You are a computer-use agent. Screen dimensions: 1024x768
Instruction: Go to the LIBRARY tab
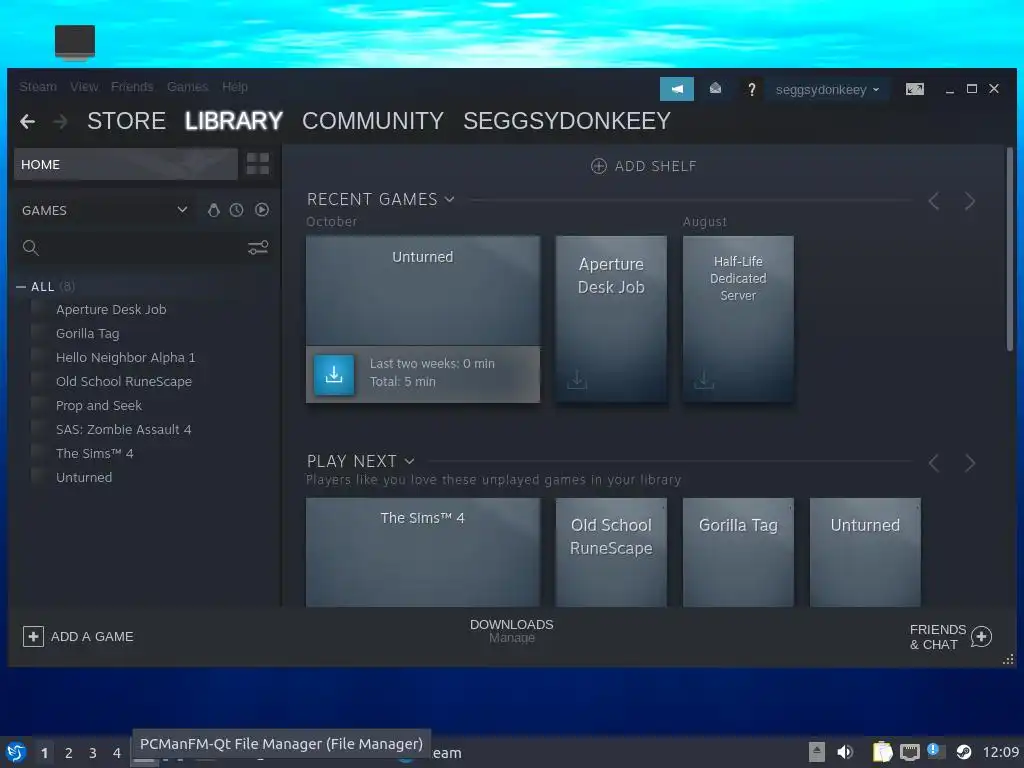[x=234, y=121]
